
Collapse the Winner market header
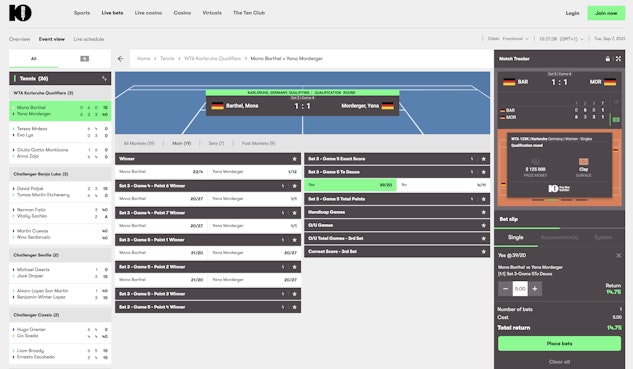[208, 159]
